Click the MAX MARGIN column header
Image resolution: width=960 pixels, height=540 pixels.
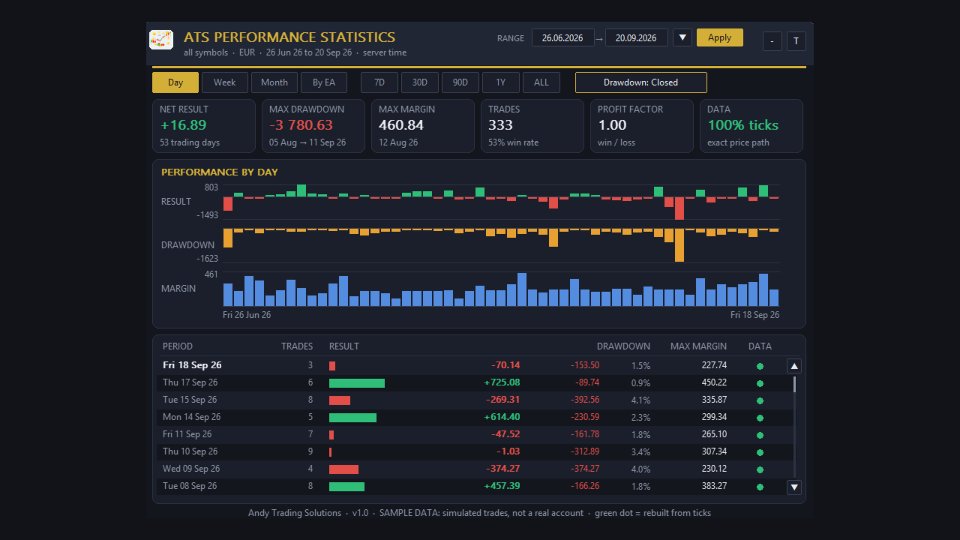pyautogui.click(x=698, y=347)
